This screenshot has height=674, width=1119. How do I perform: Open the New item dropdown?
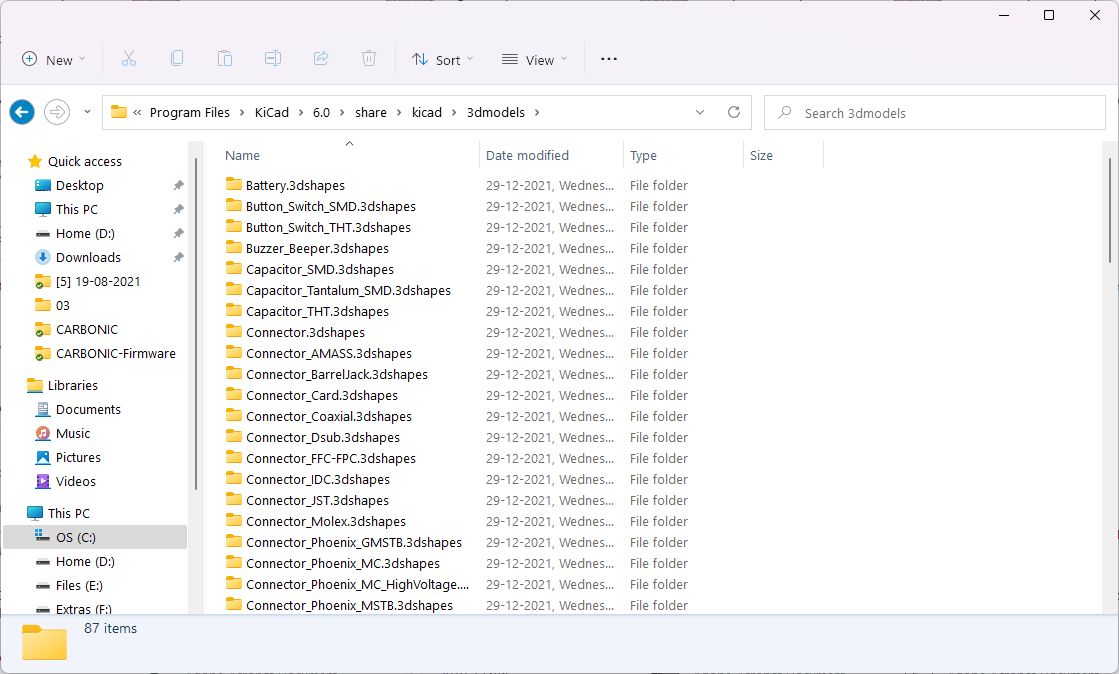pyautogui.click(x=54, y=59)
